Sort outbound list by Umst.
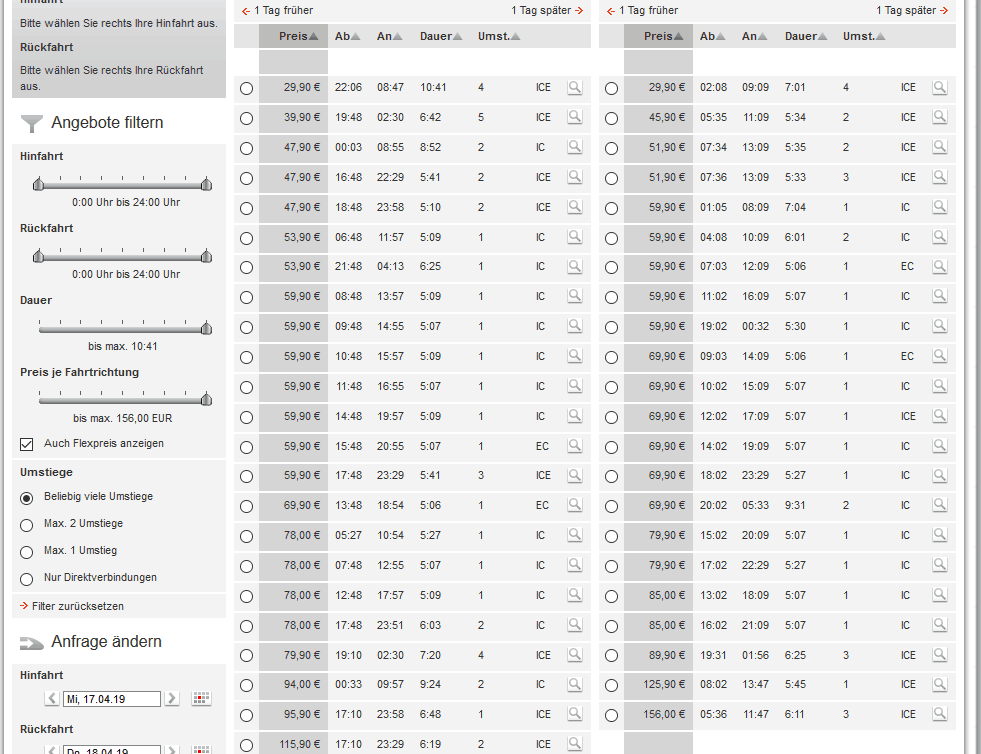 (499, 36)
